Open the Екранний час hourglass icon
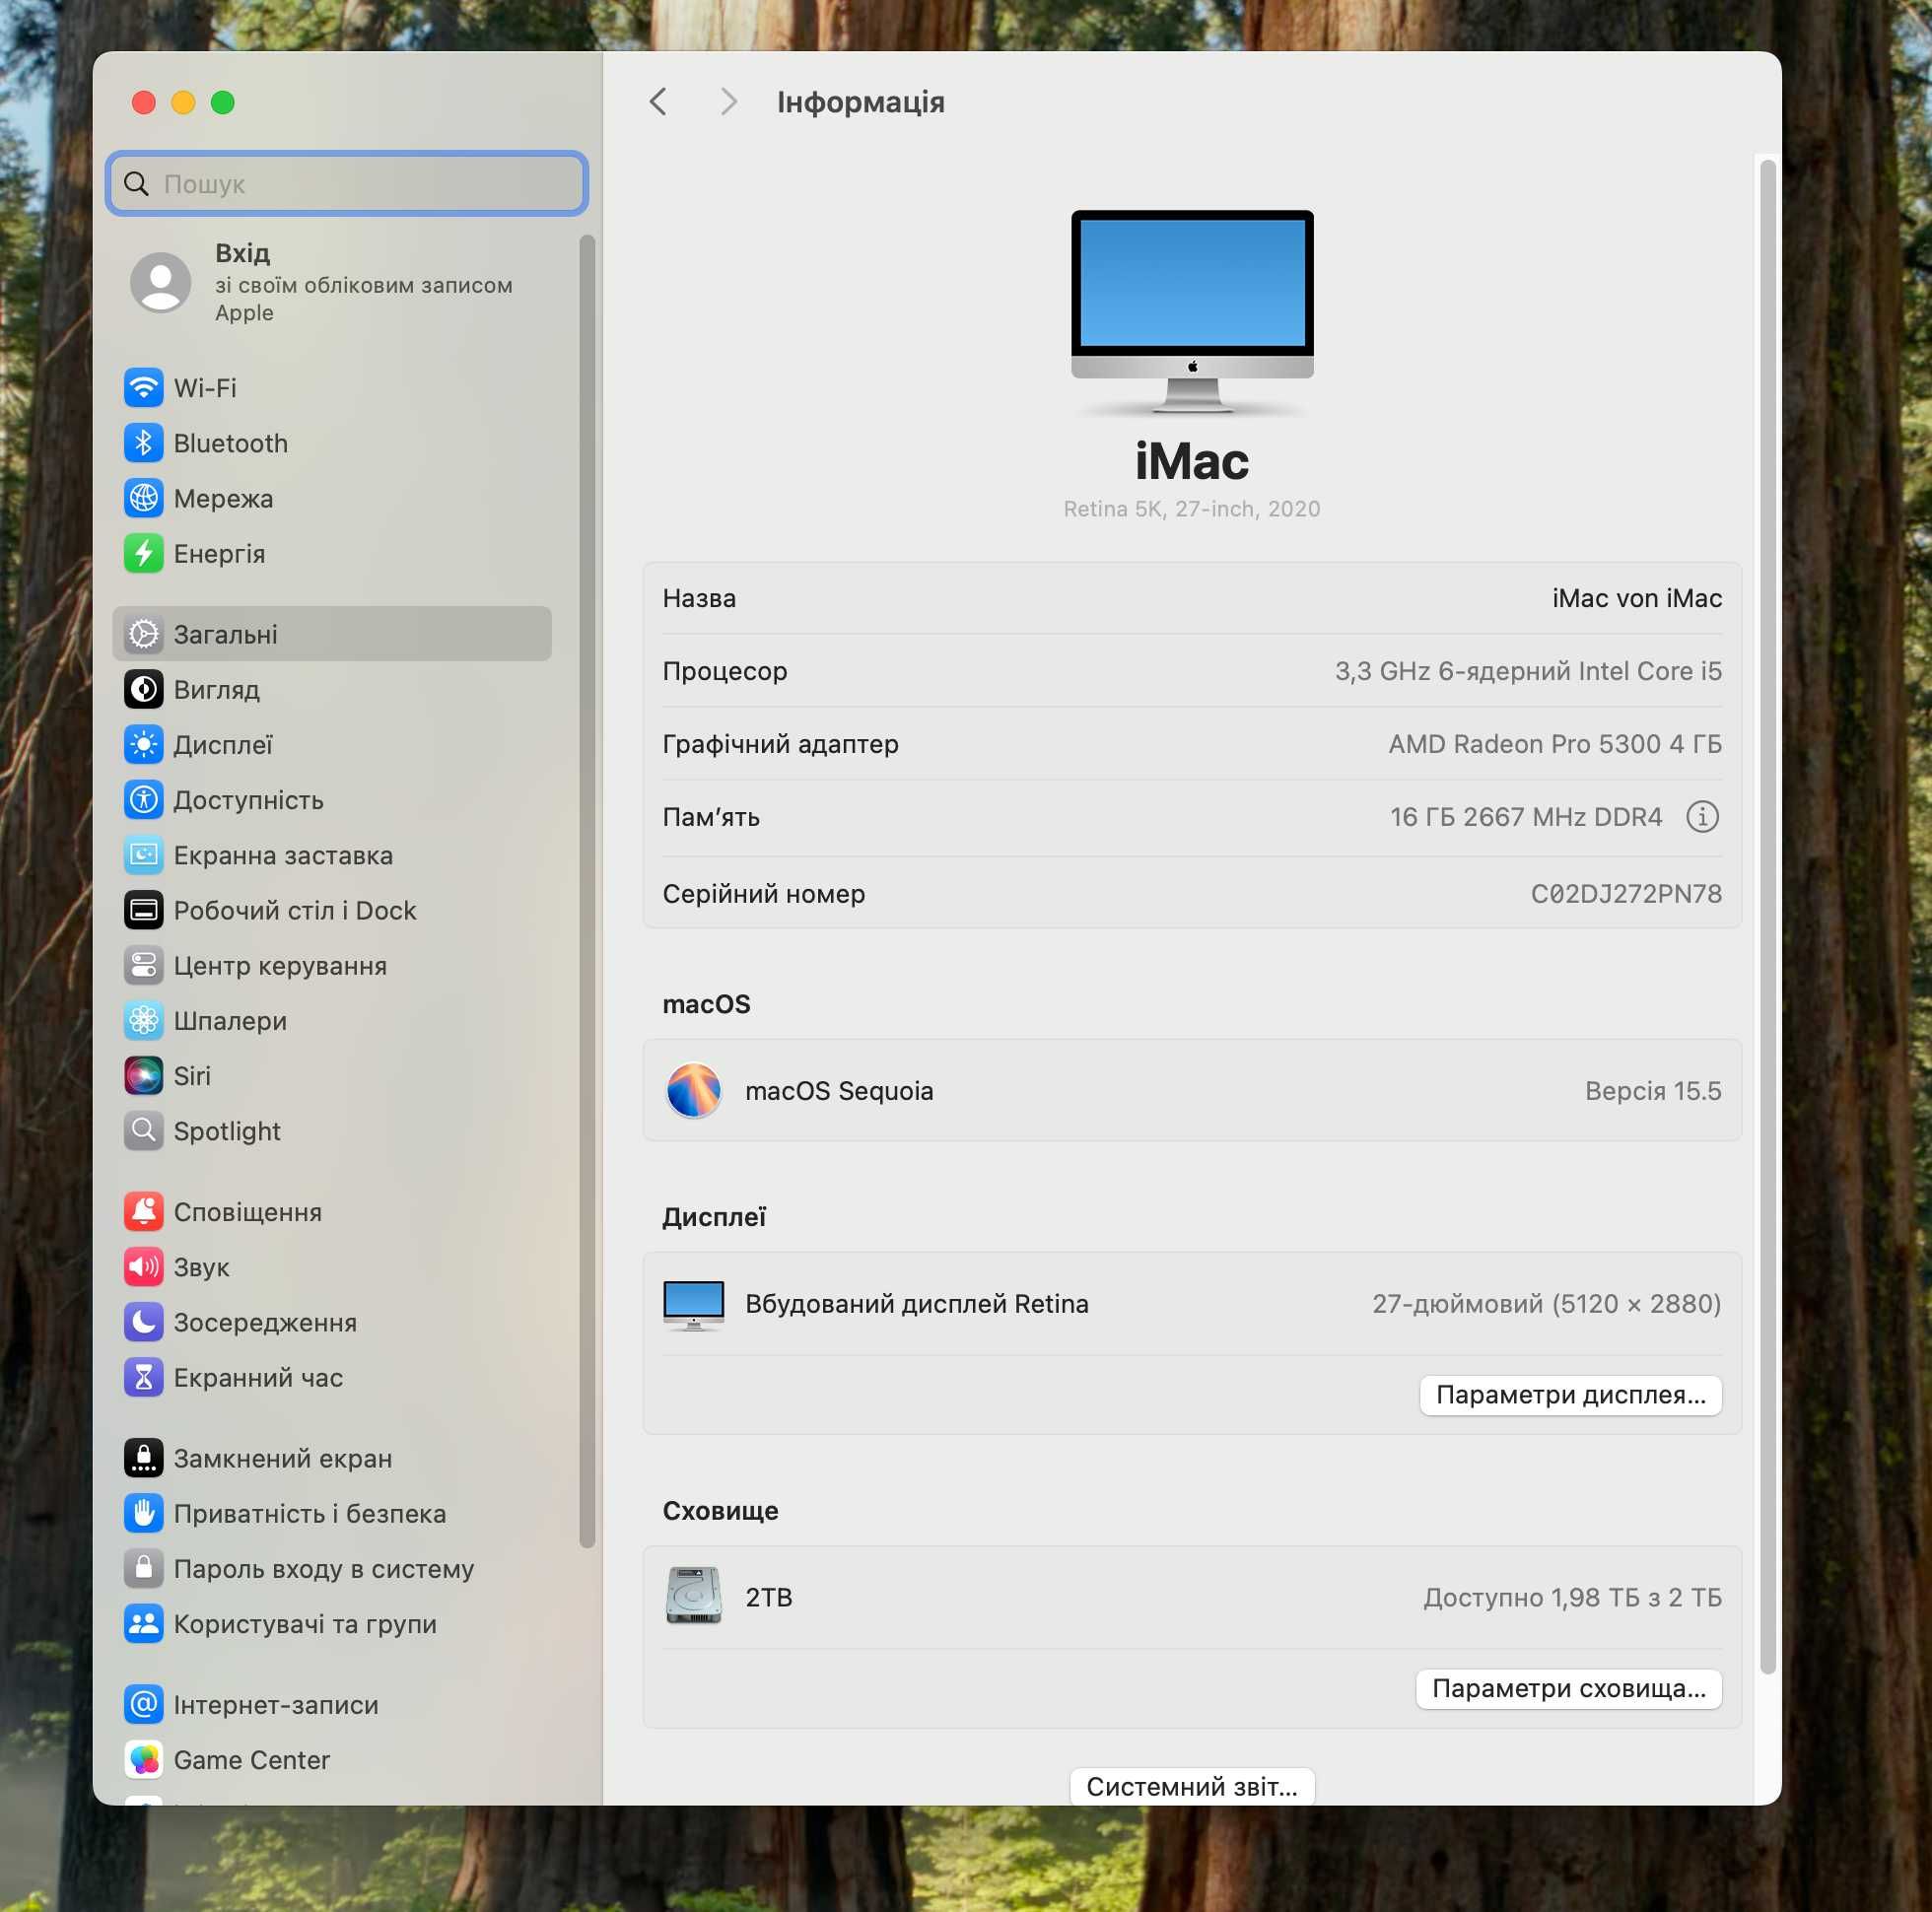This screenshot has height=1912, width=1932. pos(144,1376)
